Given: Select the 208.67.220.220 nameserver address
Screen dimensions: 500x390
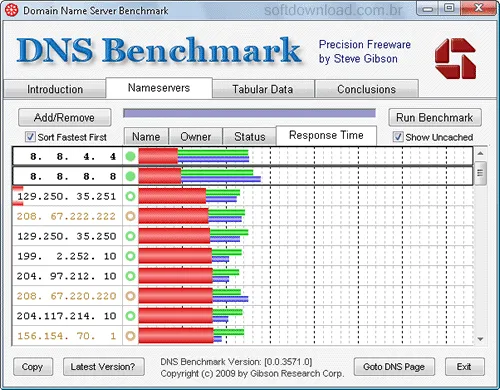Looking at the screenshot, I should [x=67, y=296].
